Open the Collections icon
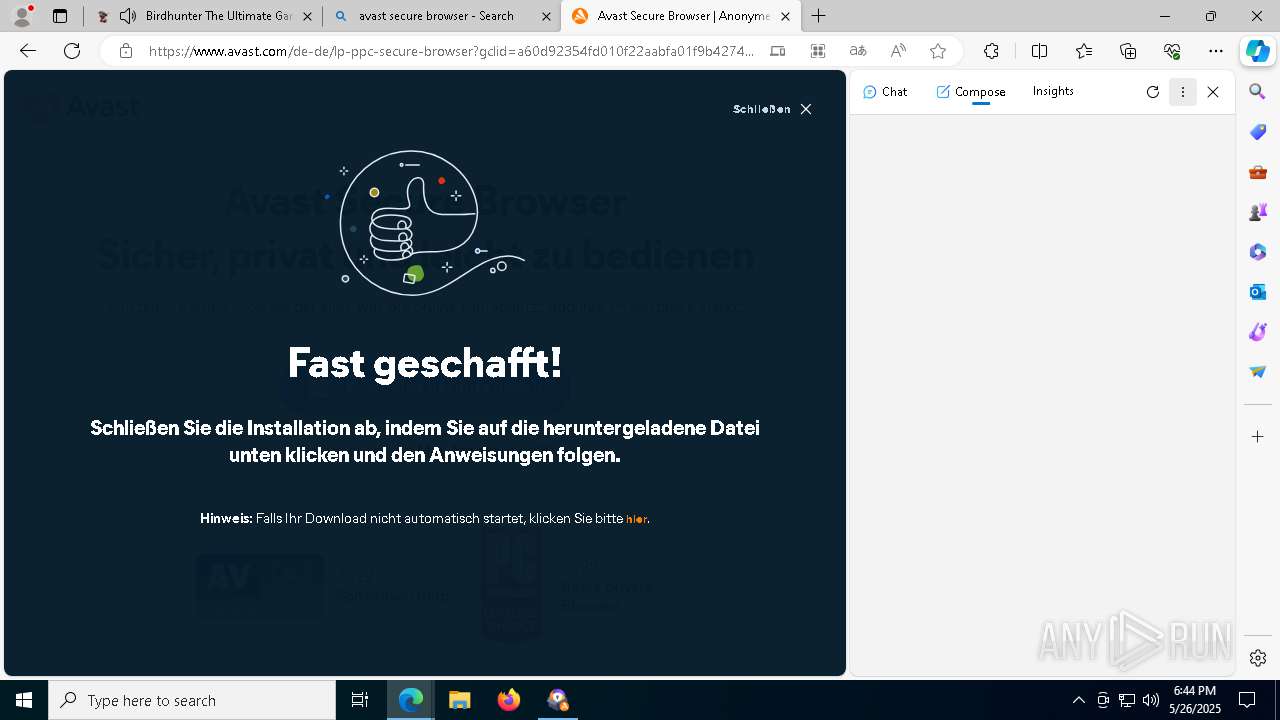 coord(1128,51)
